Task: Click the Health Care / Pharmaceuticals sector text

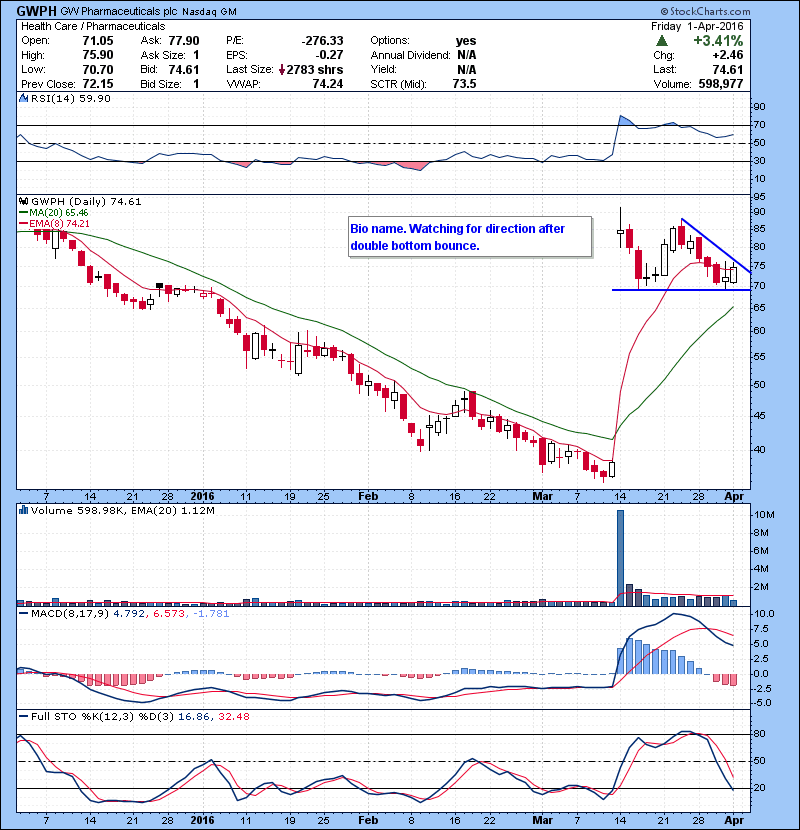Action: [93, 26]
